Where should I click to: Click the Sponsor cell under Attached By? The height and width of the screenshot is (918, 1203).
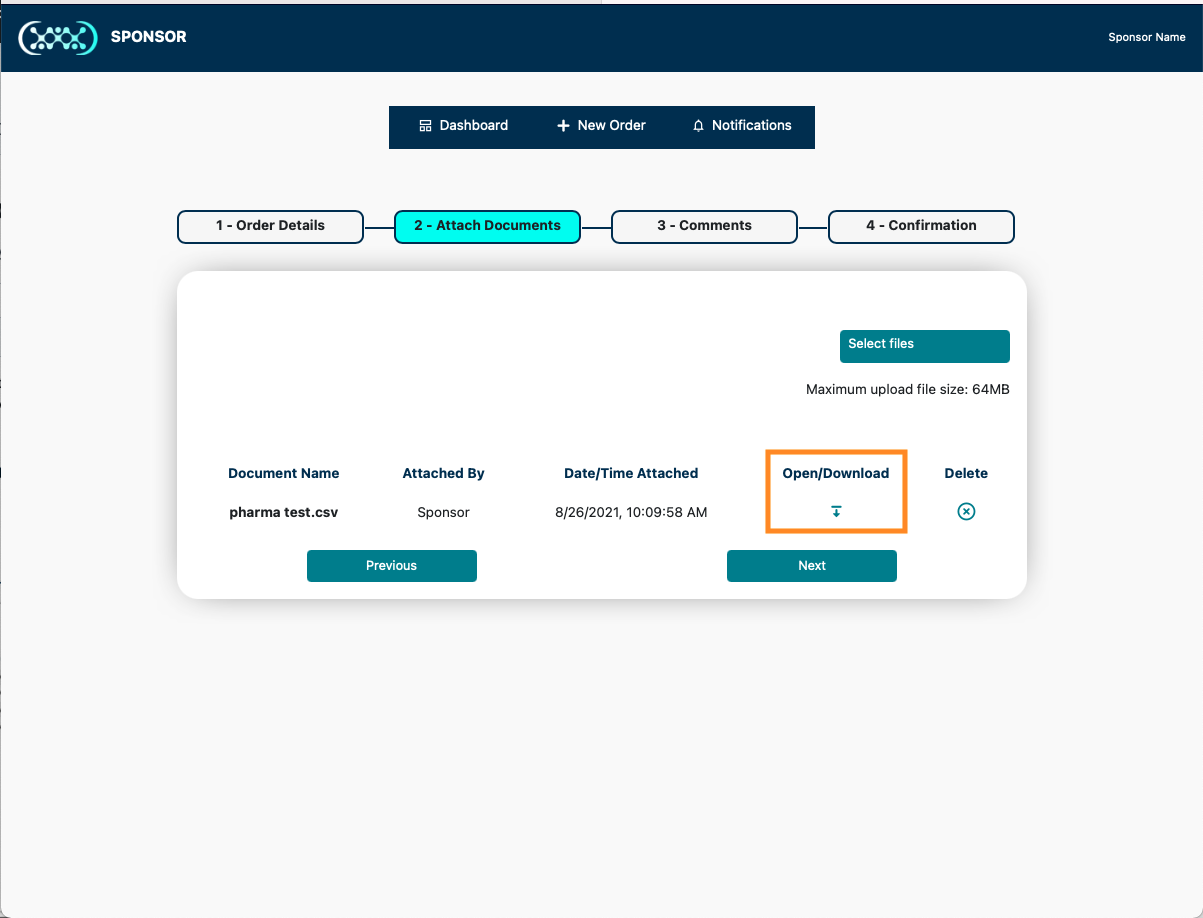click(443, 513)
